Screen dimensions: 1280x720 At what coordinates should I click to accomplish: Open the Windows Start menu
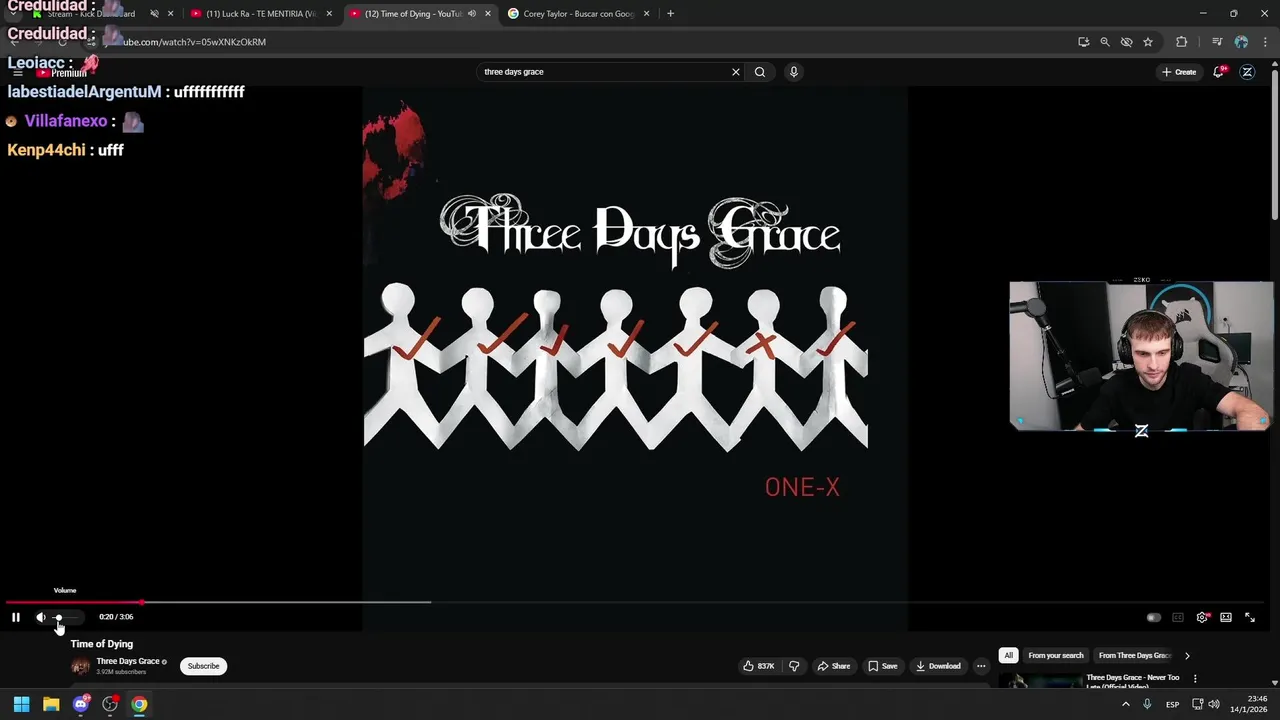(x=21, y=704)
